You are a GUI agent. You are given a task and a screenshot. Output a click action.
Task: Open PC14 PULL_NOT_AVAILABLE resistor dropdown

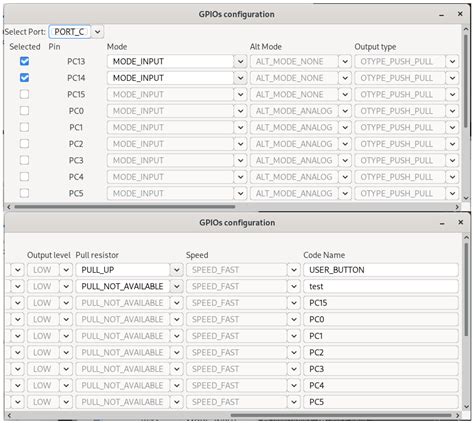click(x=177, y=286)
